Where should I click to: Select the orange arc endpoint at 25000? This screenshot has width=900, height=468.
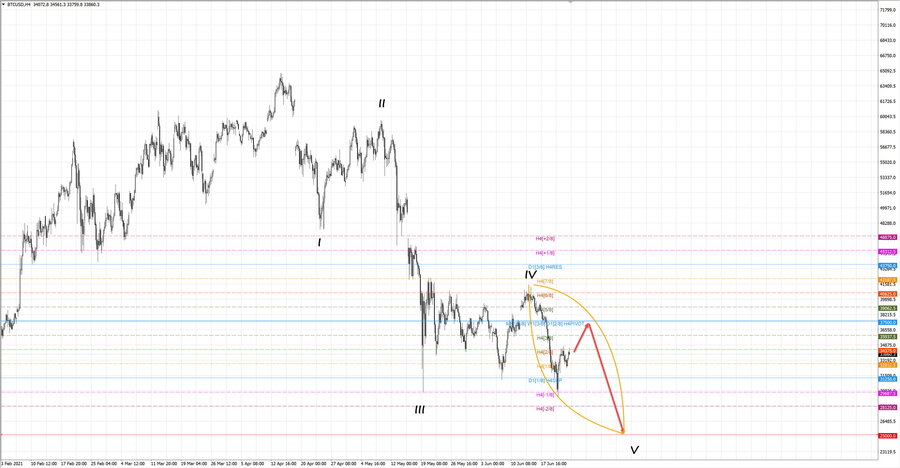point(623,432)
